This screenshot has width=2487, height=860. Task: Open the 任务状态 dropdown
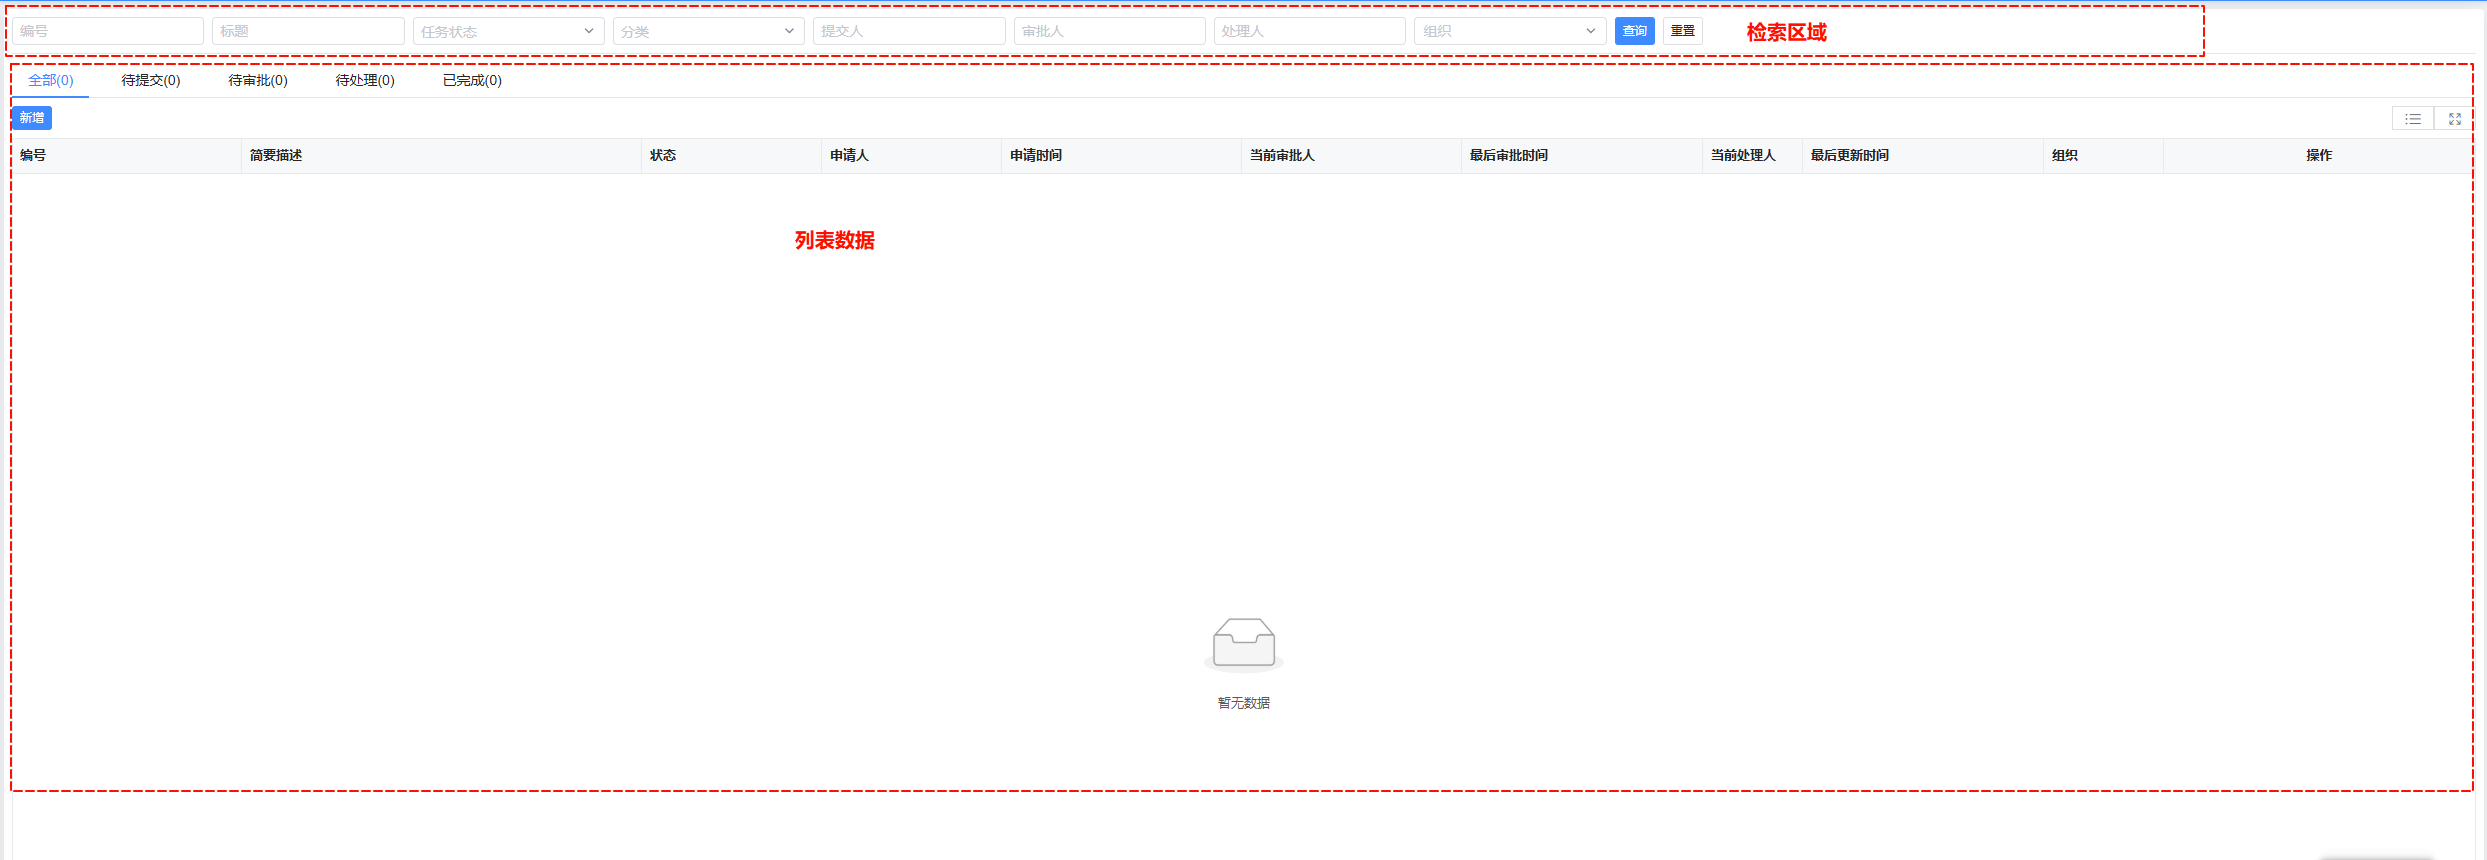(x=508, y=31)
